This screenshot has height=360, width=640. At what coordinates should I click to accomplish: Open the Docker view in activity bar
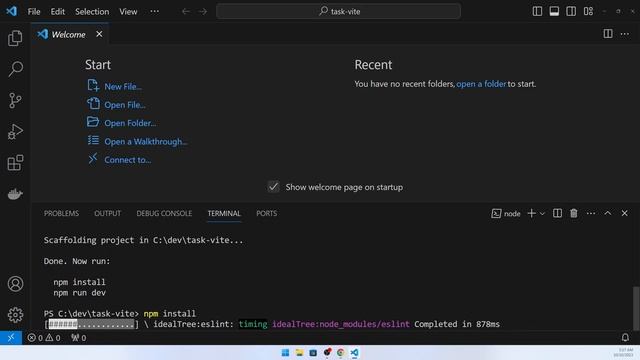(15, 194)
